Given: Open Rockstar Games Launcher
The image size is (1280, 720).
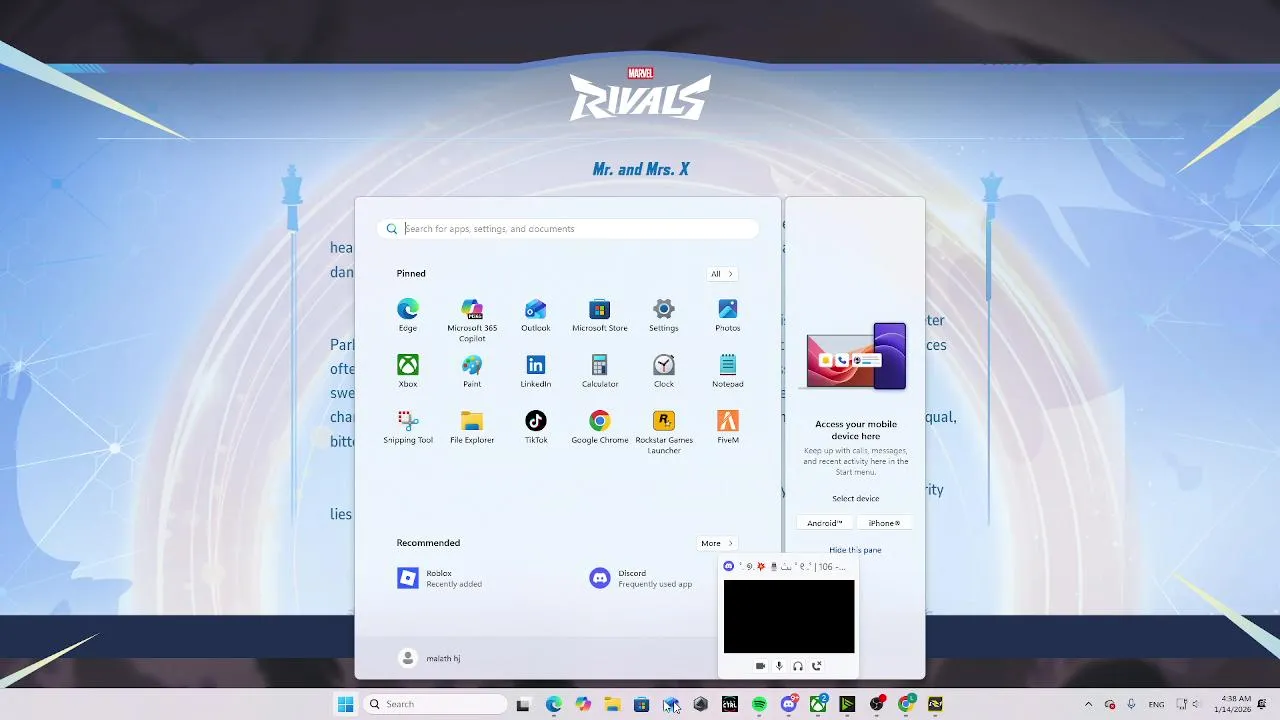Looking at the screenshot, I should click(664, 431).
